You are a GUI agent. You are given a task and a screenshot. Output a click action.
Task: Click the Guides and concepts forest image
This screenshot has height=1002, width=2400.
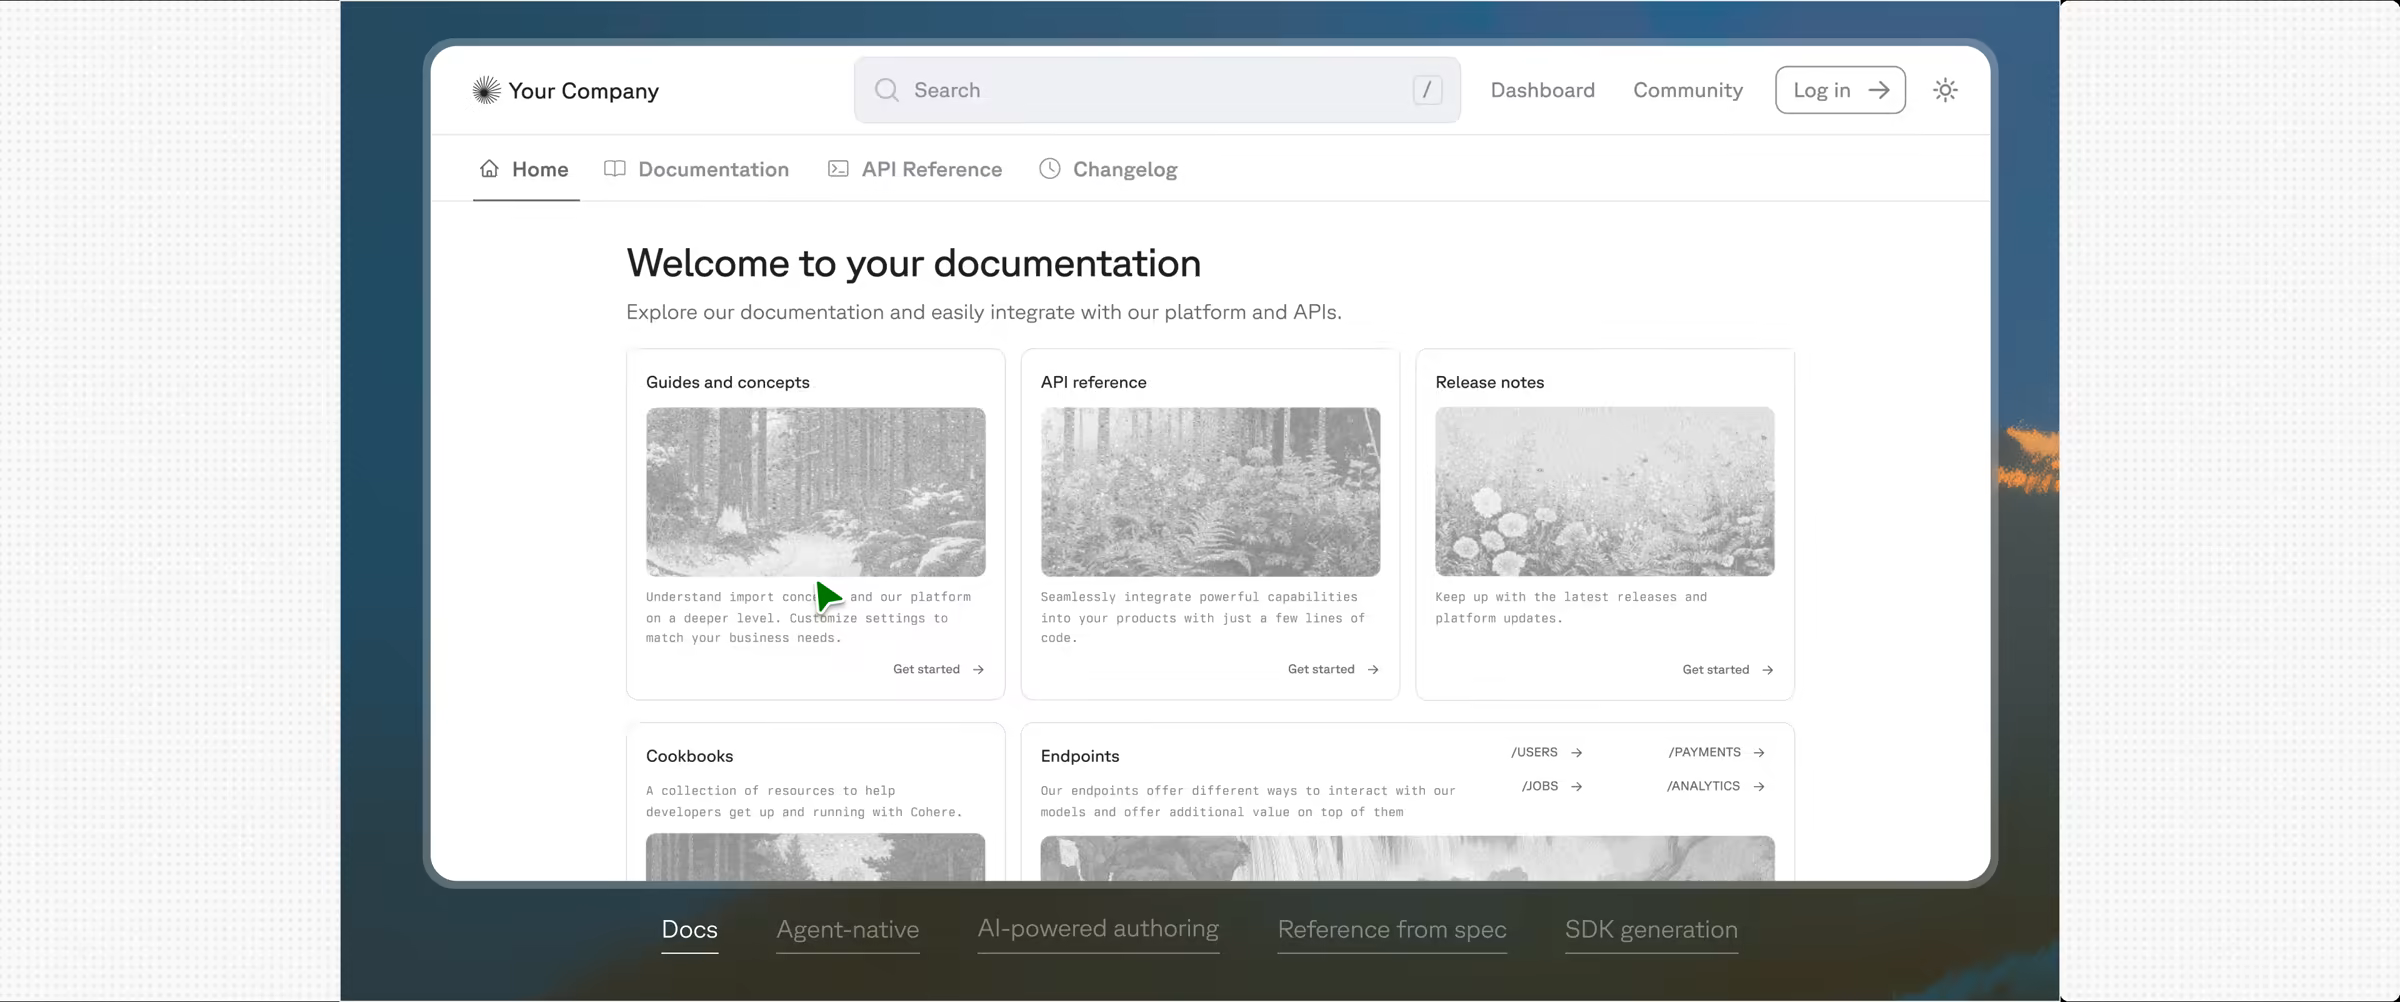point(815,491)
